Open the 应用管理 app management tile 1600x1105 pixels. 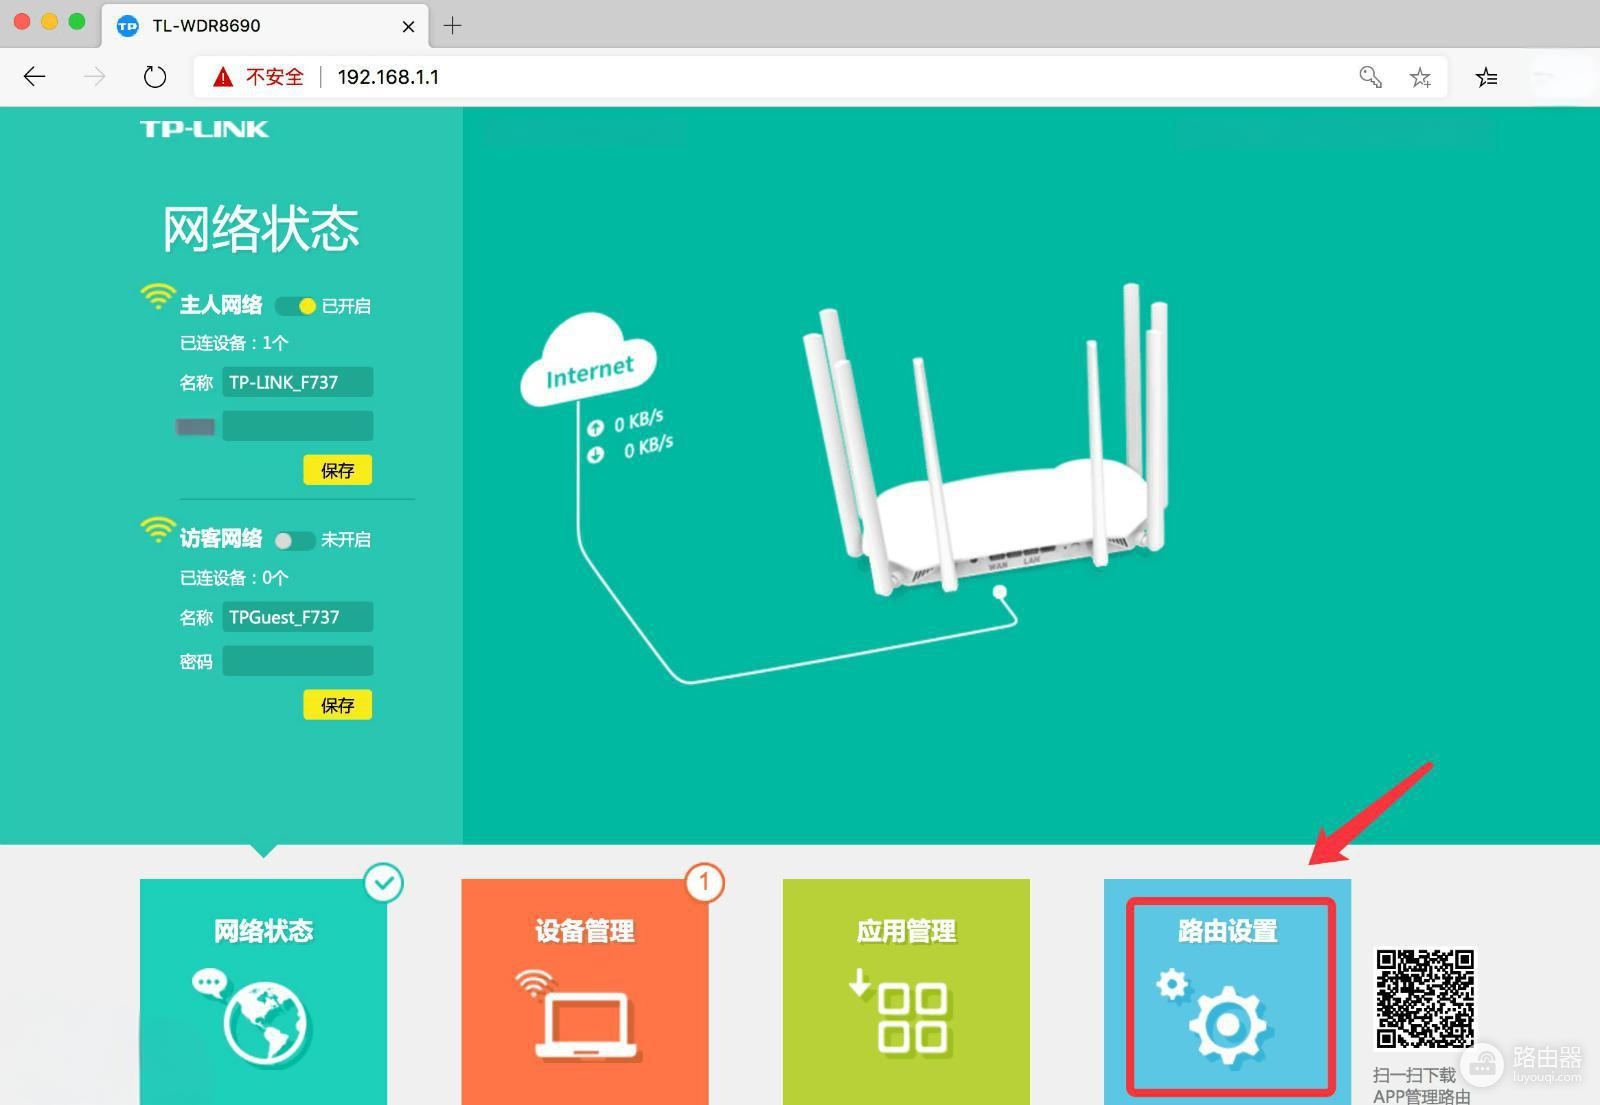pyautogui.click(x=906, y=992)
